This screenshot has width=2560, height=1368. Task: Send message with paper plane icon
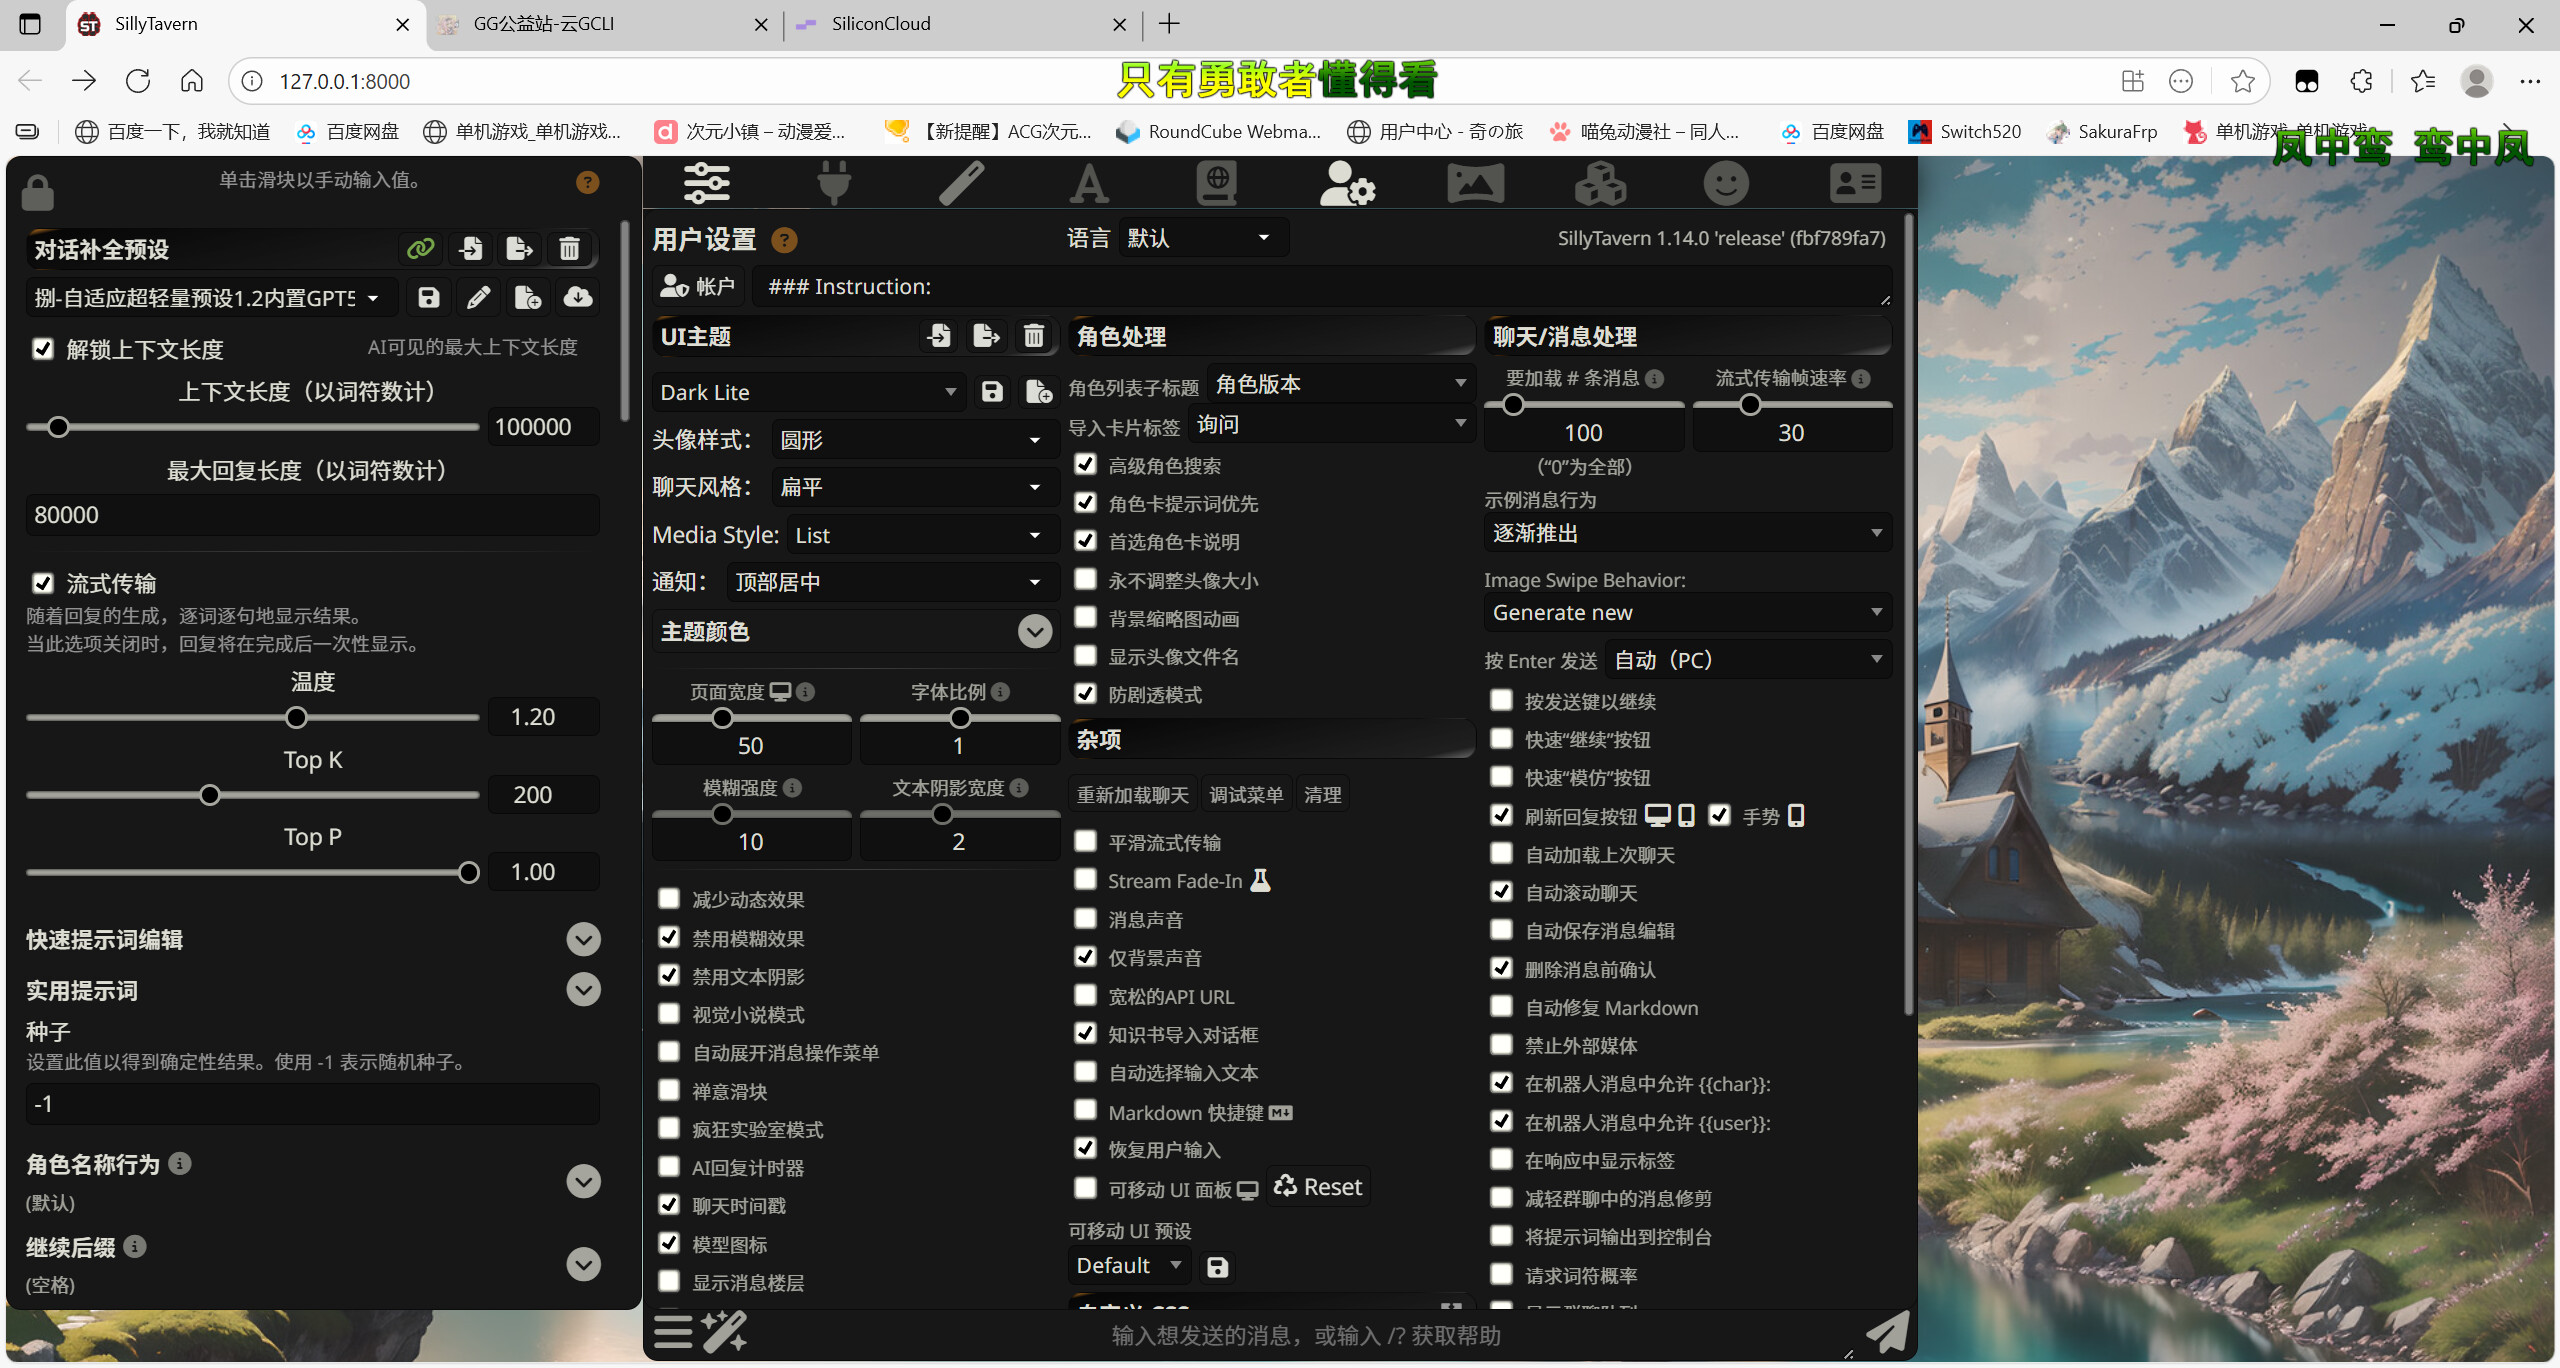coord(1887,1332)
